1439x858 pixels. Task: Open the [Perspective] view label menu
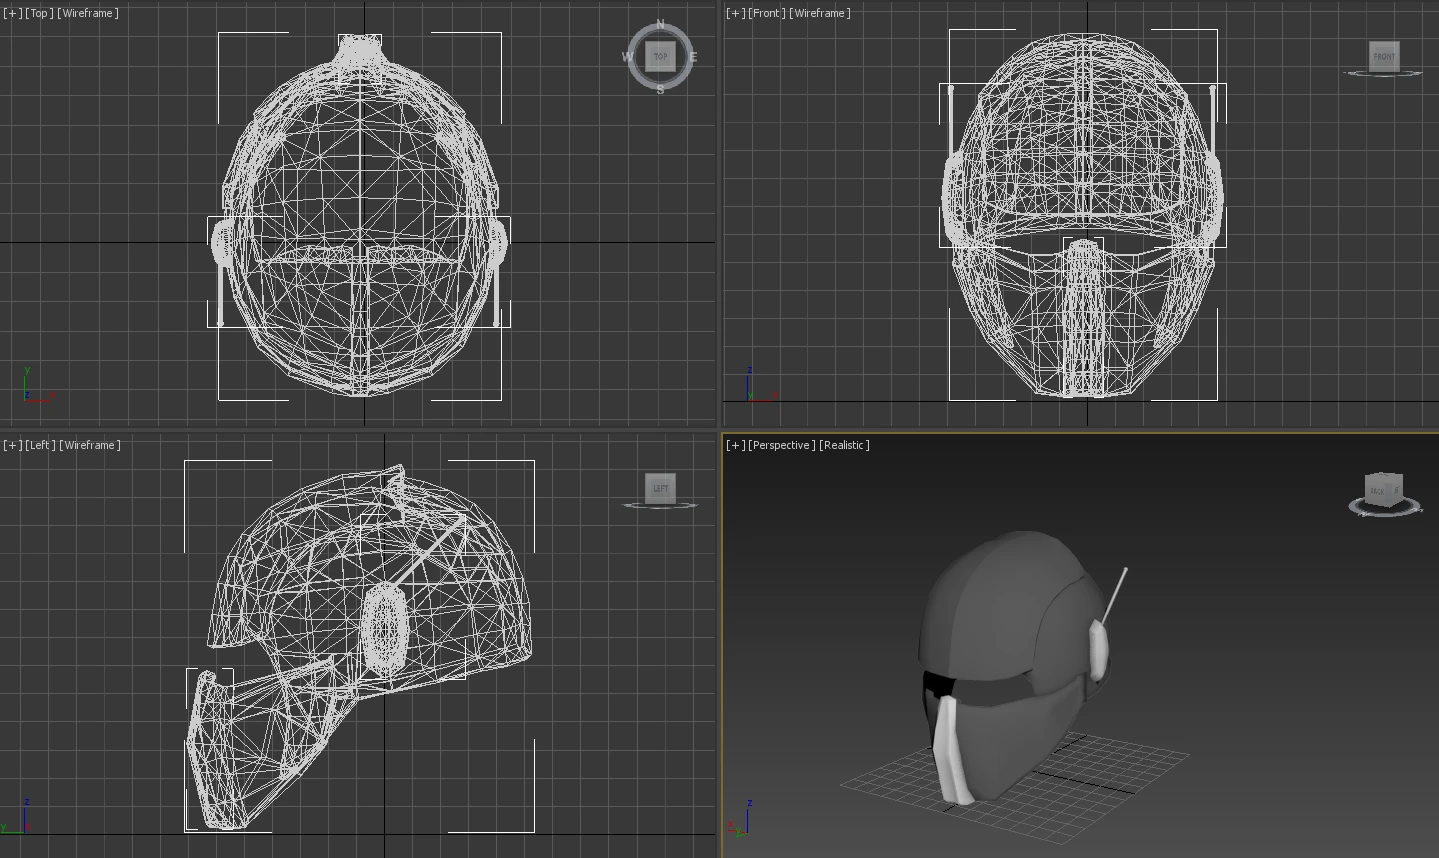coord(782,445)
